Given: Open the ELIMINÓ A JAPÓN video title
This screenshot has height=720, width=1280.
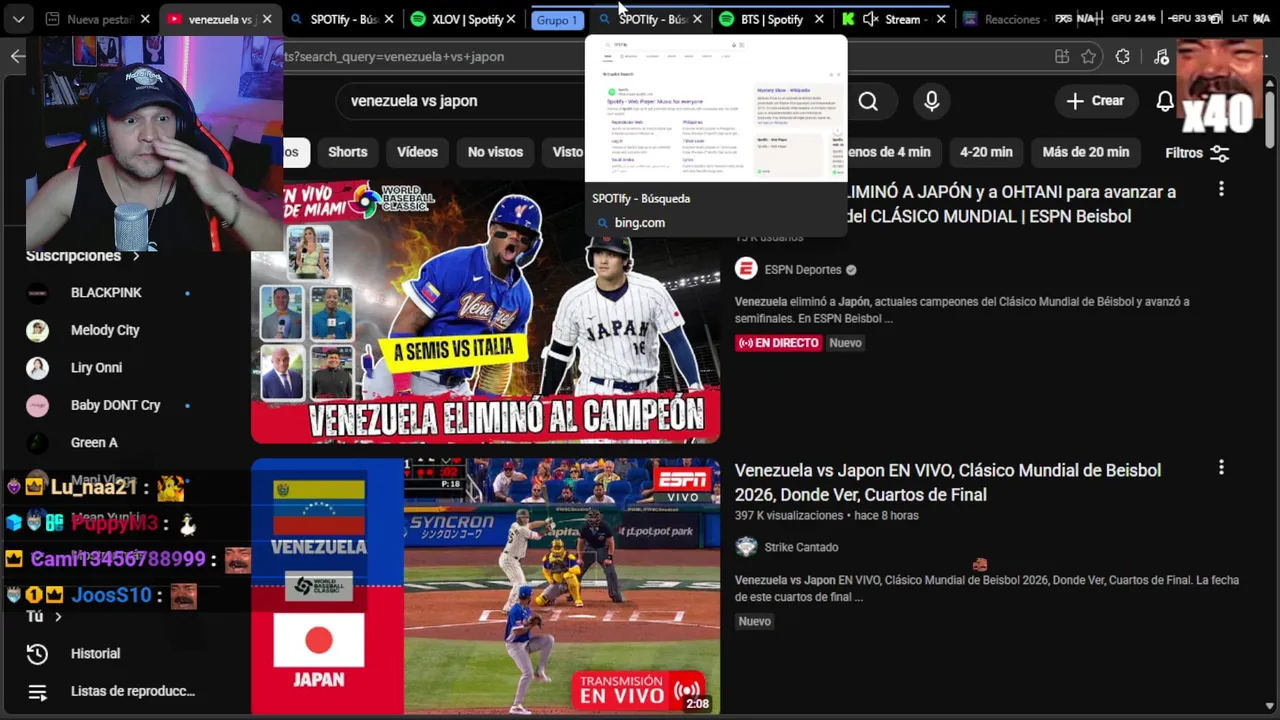Looking at the screenshot, I should click(1010, 204).
